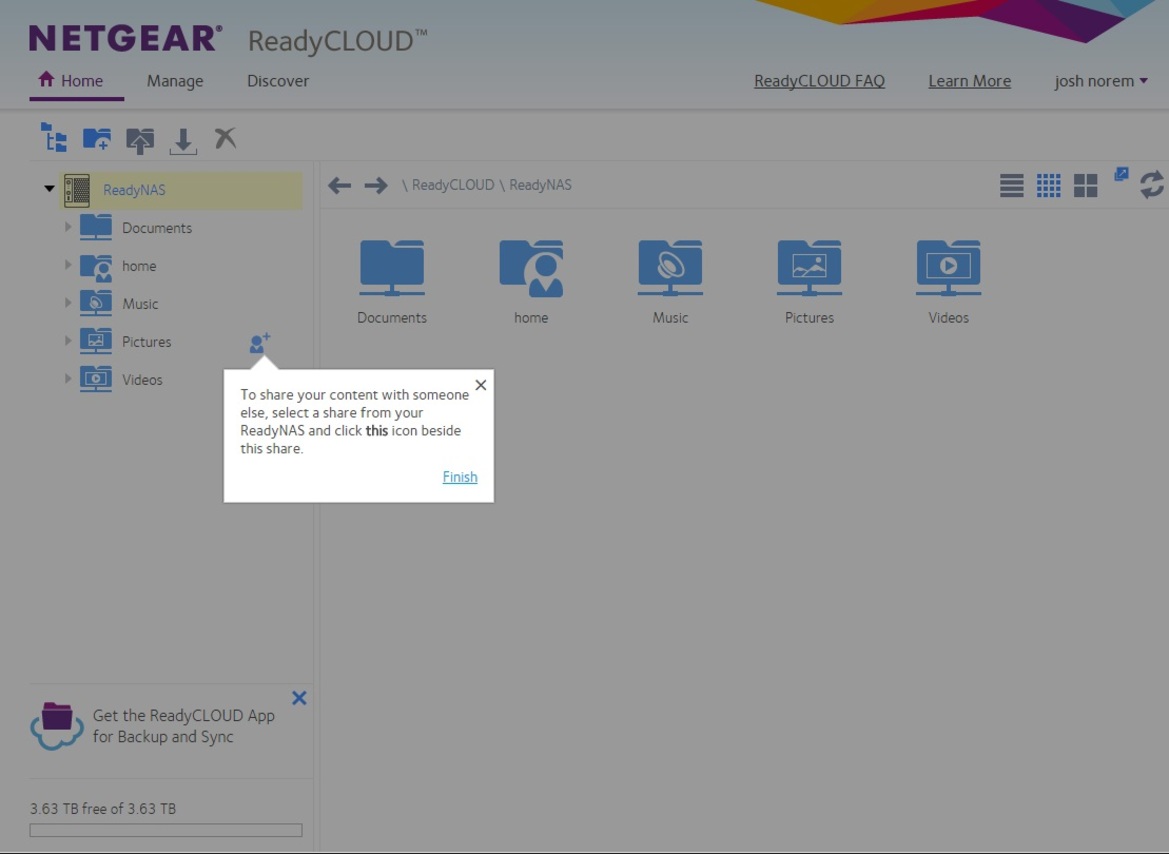Click the share user icon beside Pictures

tap(259, 342)
